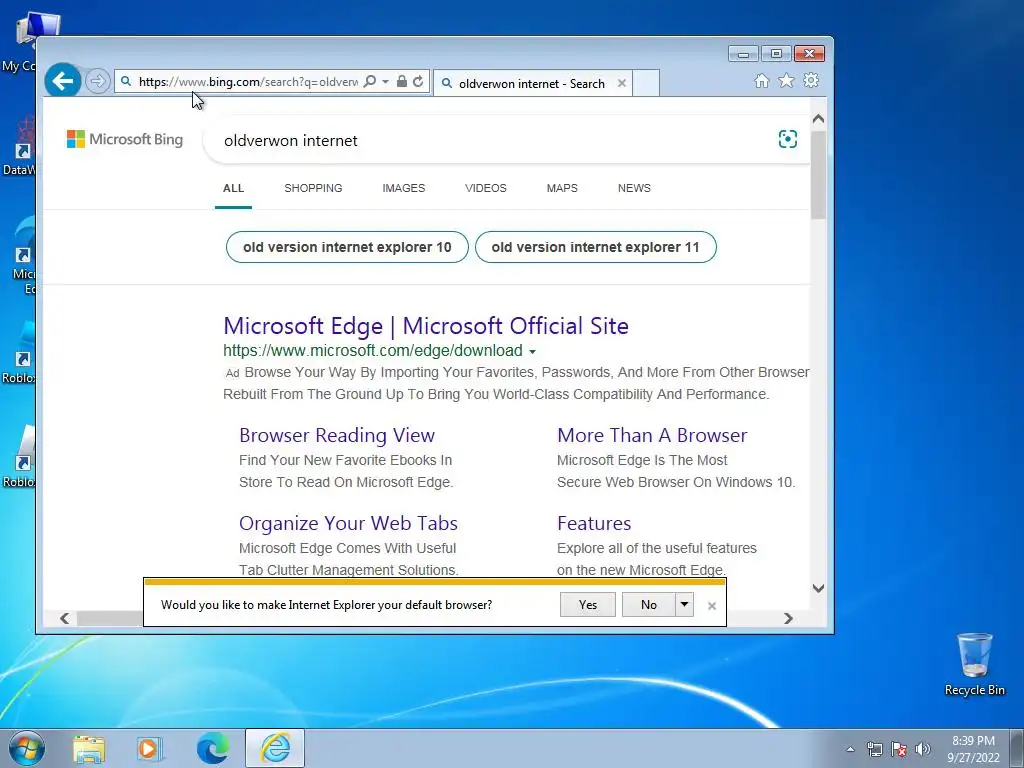1024x768 pixels.
Task: Go back with the blue back arrow
Action: click(63, 81)
